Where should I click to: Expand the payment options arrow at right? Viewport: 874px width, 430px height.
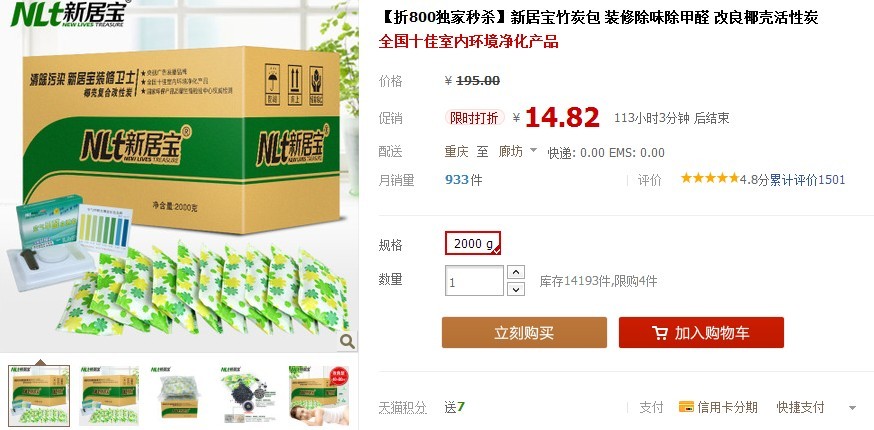click(852, 408)
